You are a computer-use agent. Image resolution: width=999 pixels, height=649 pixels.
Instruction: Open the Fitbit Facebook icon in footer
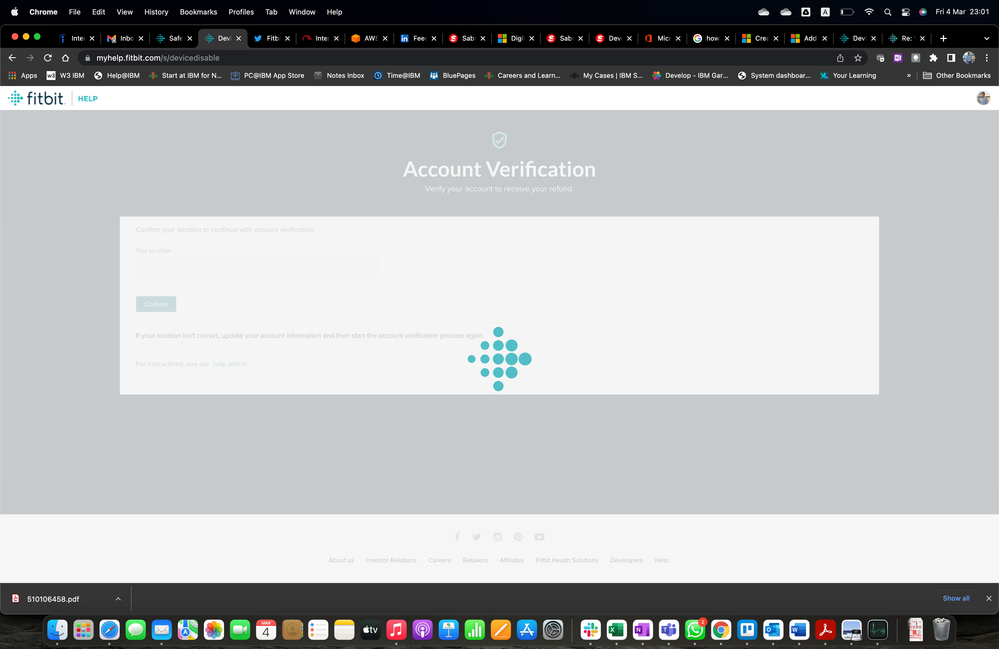[x=457, y=537]
